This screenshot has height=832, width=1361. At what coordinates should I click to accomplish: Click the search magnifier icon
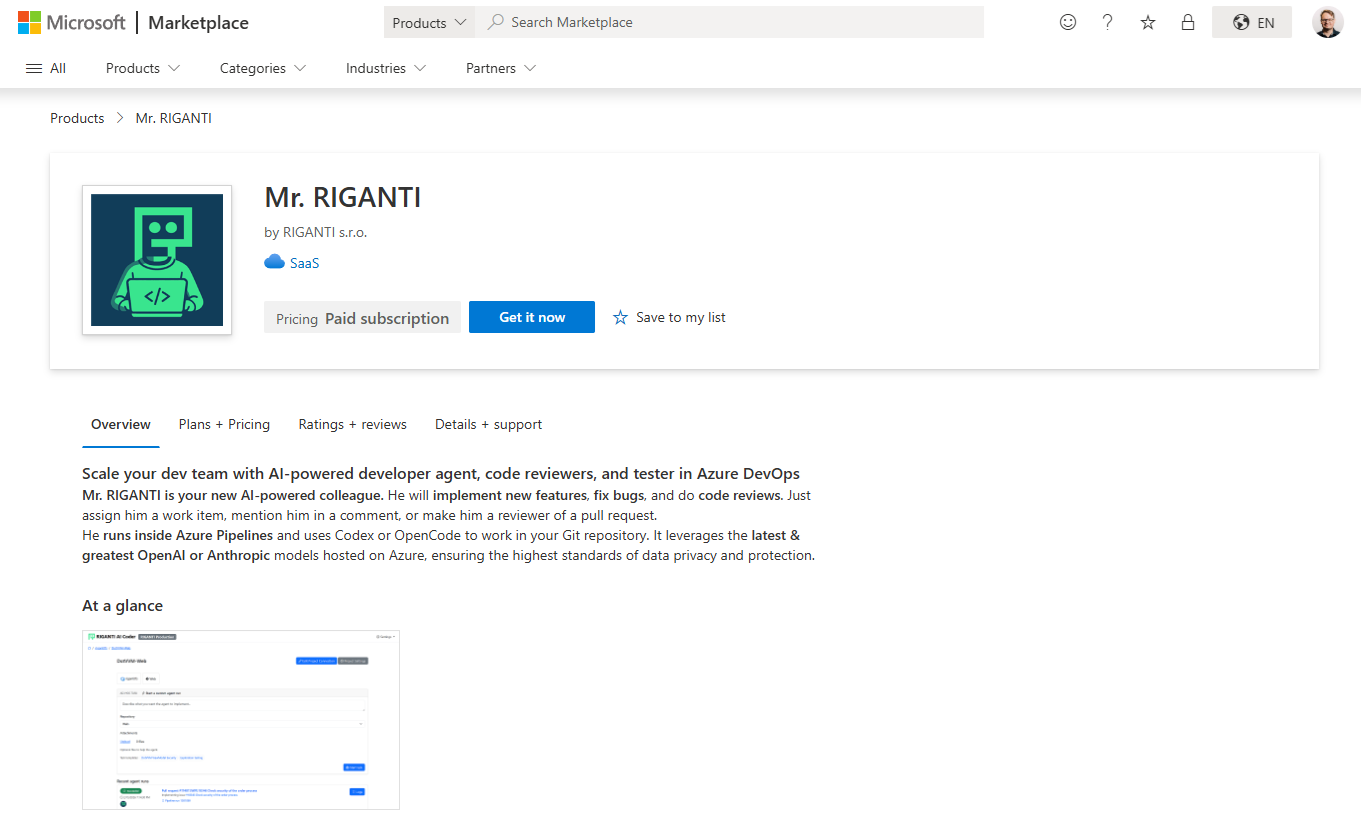click(495, 21)
